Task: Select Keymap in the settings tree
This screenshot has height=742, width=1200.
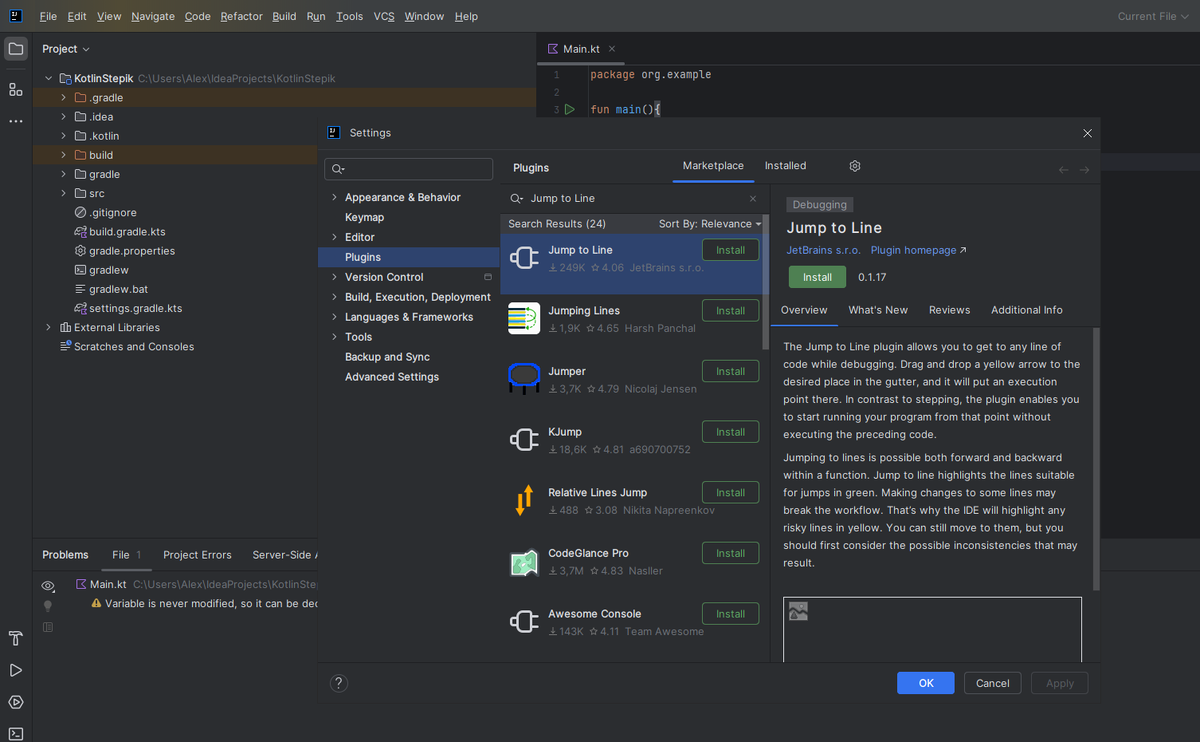Action: point(364,217)
